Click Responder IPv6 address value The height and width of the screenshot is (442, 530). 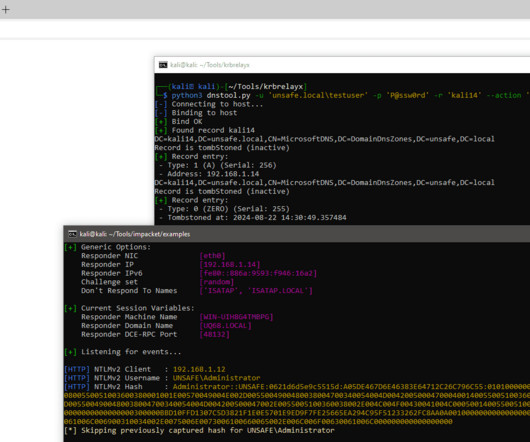(258, 273)
